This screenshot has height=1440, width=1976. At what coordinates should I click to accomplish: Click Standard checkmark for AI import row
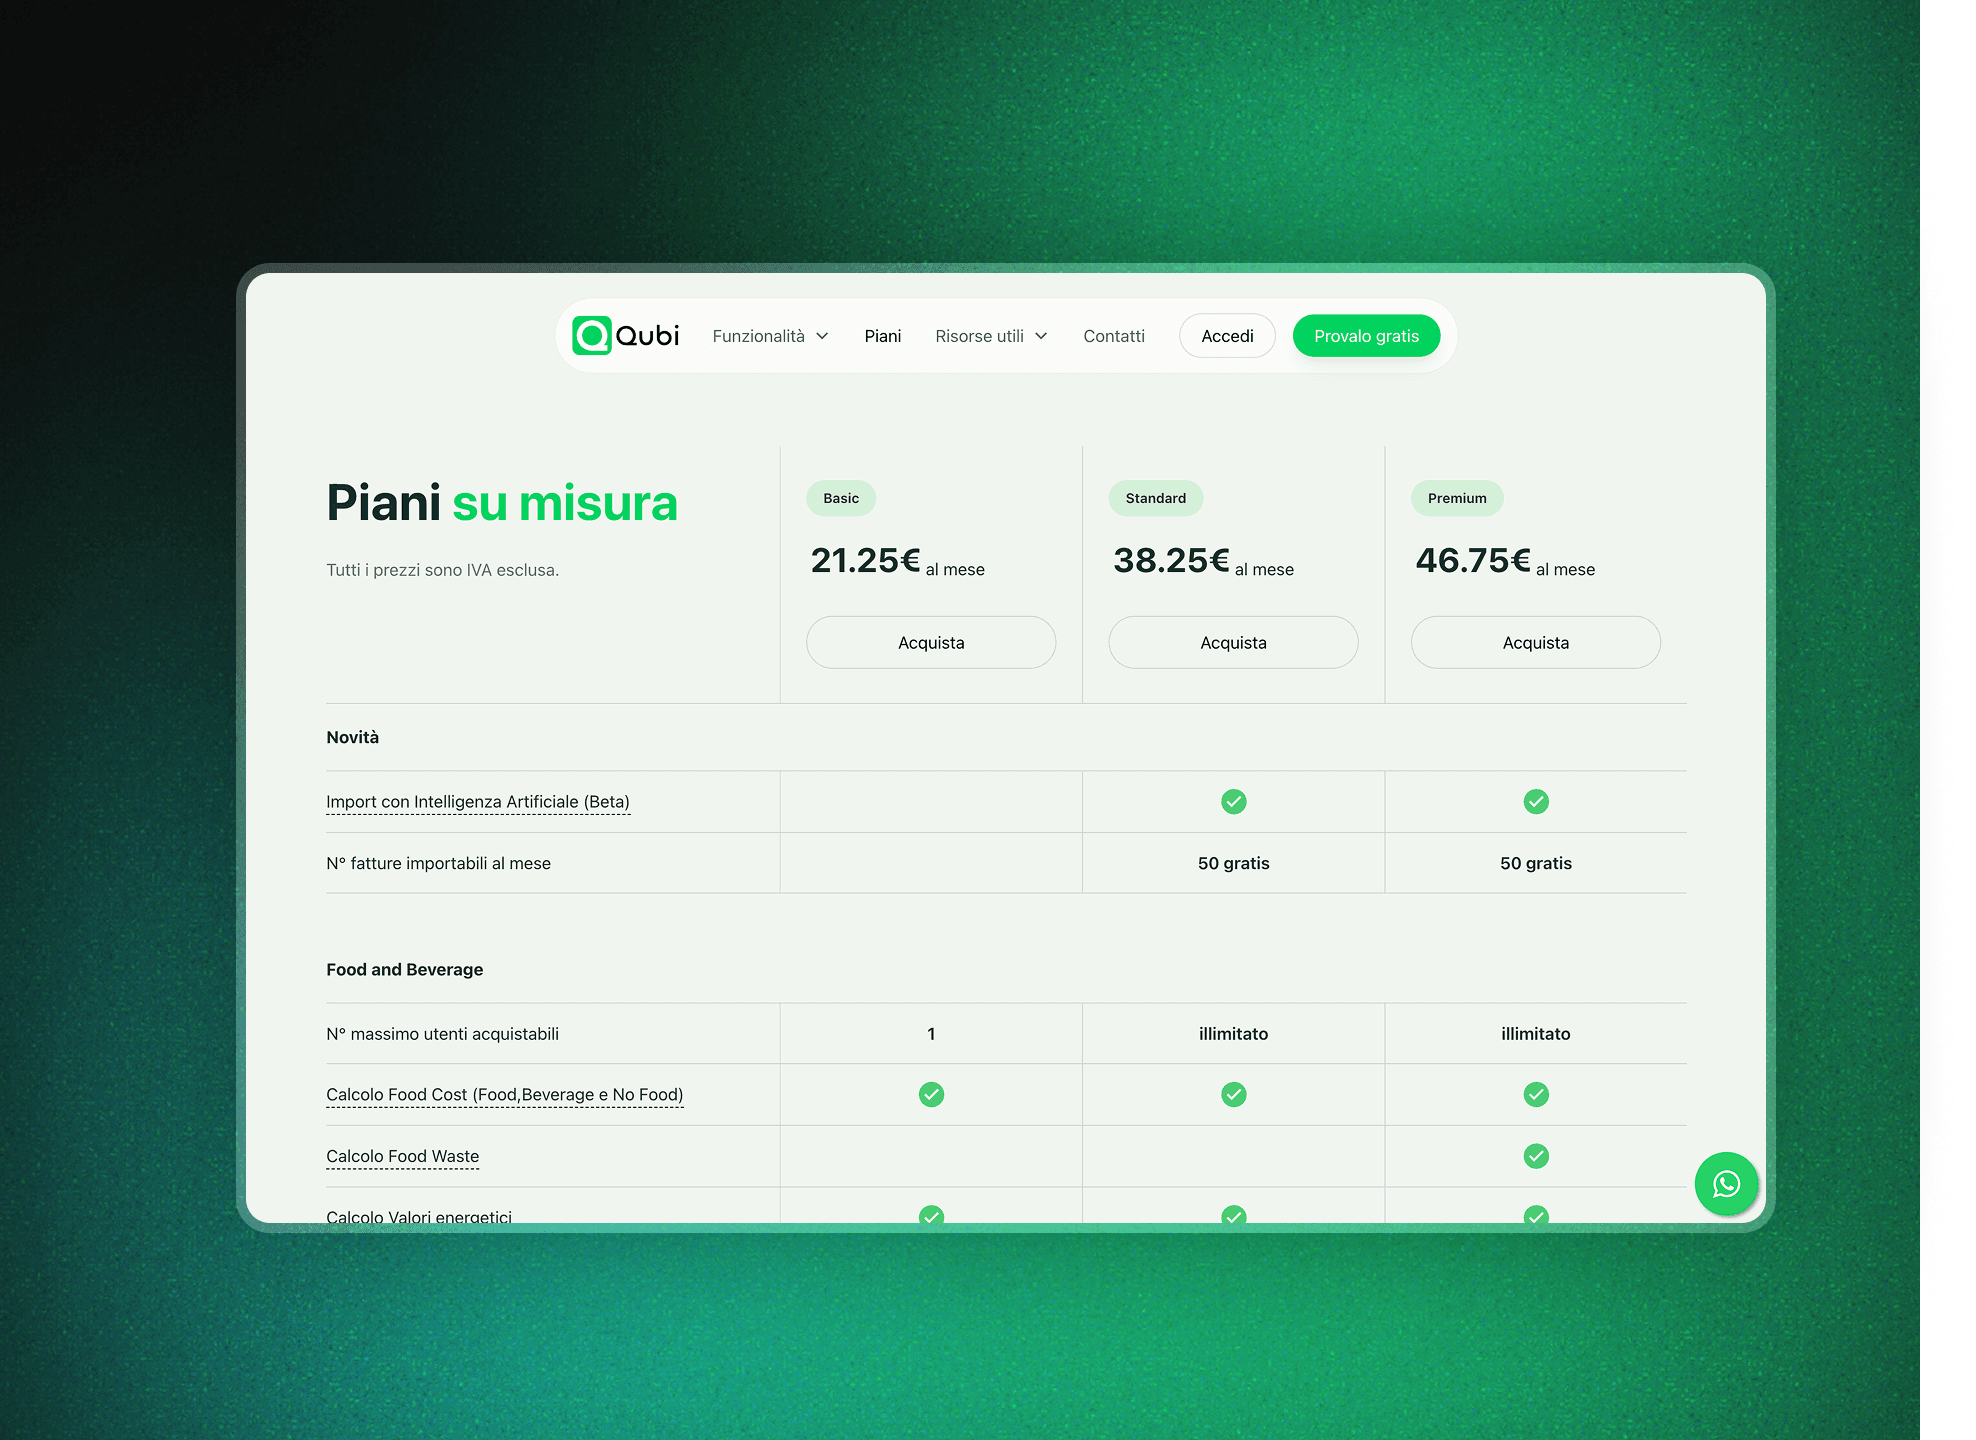(1233, 802)
